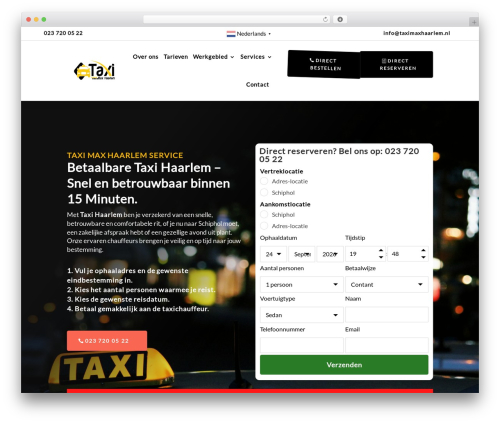Open the Aantal personen dropdown
500x423 pixels.
tap(302, 284)
